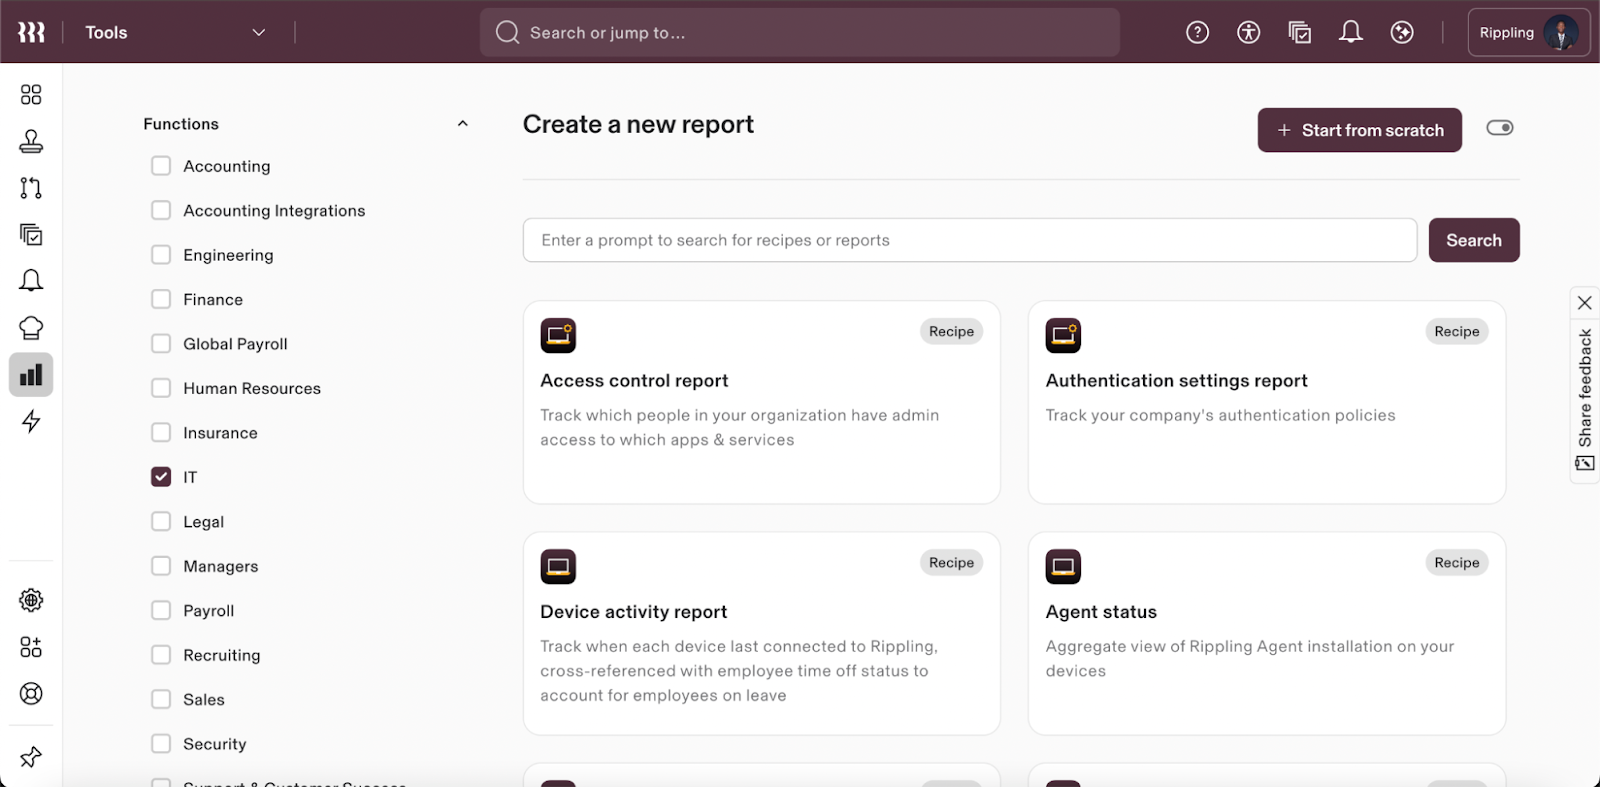
Task: Open the Tools dropdown in top bar
Action: pyautogui.click(x=176, y=33)
